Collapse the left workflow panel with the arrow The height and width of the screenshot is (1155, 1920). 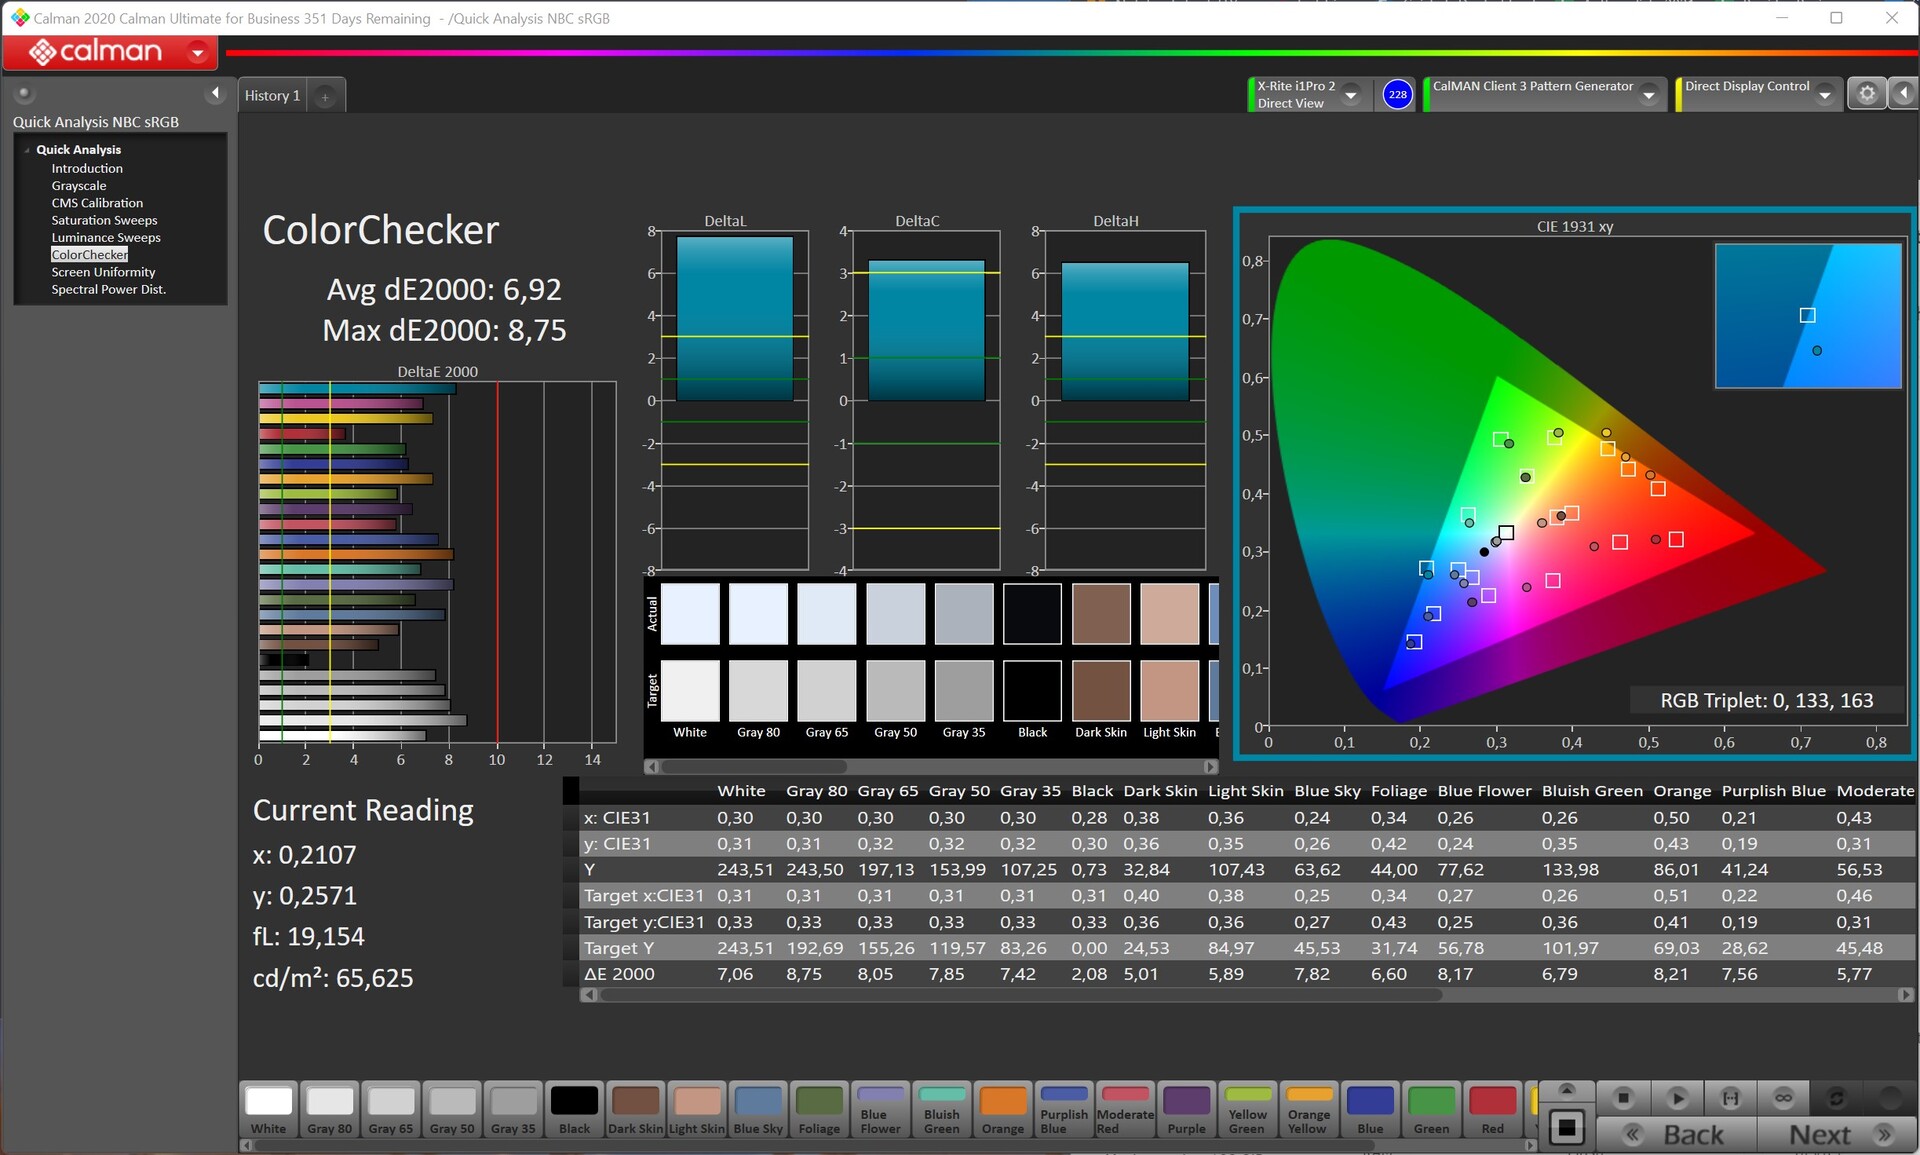click(215, 94)
